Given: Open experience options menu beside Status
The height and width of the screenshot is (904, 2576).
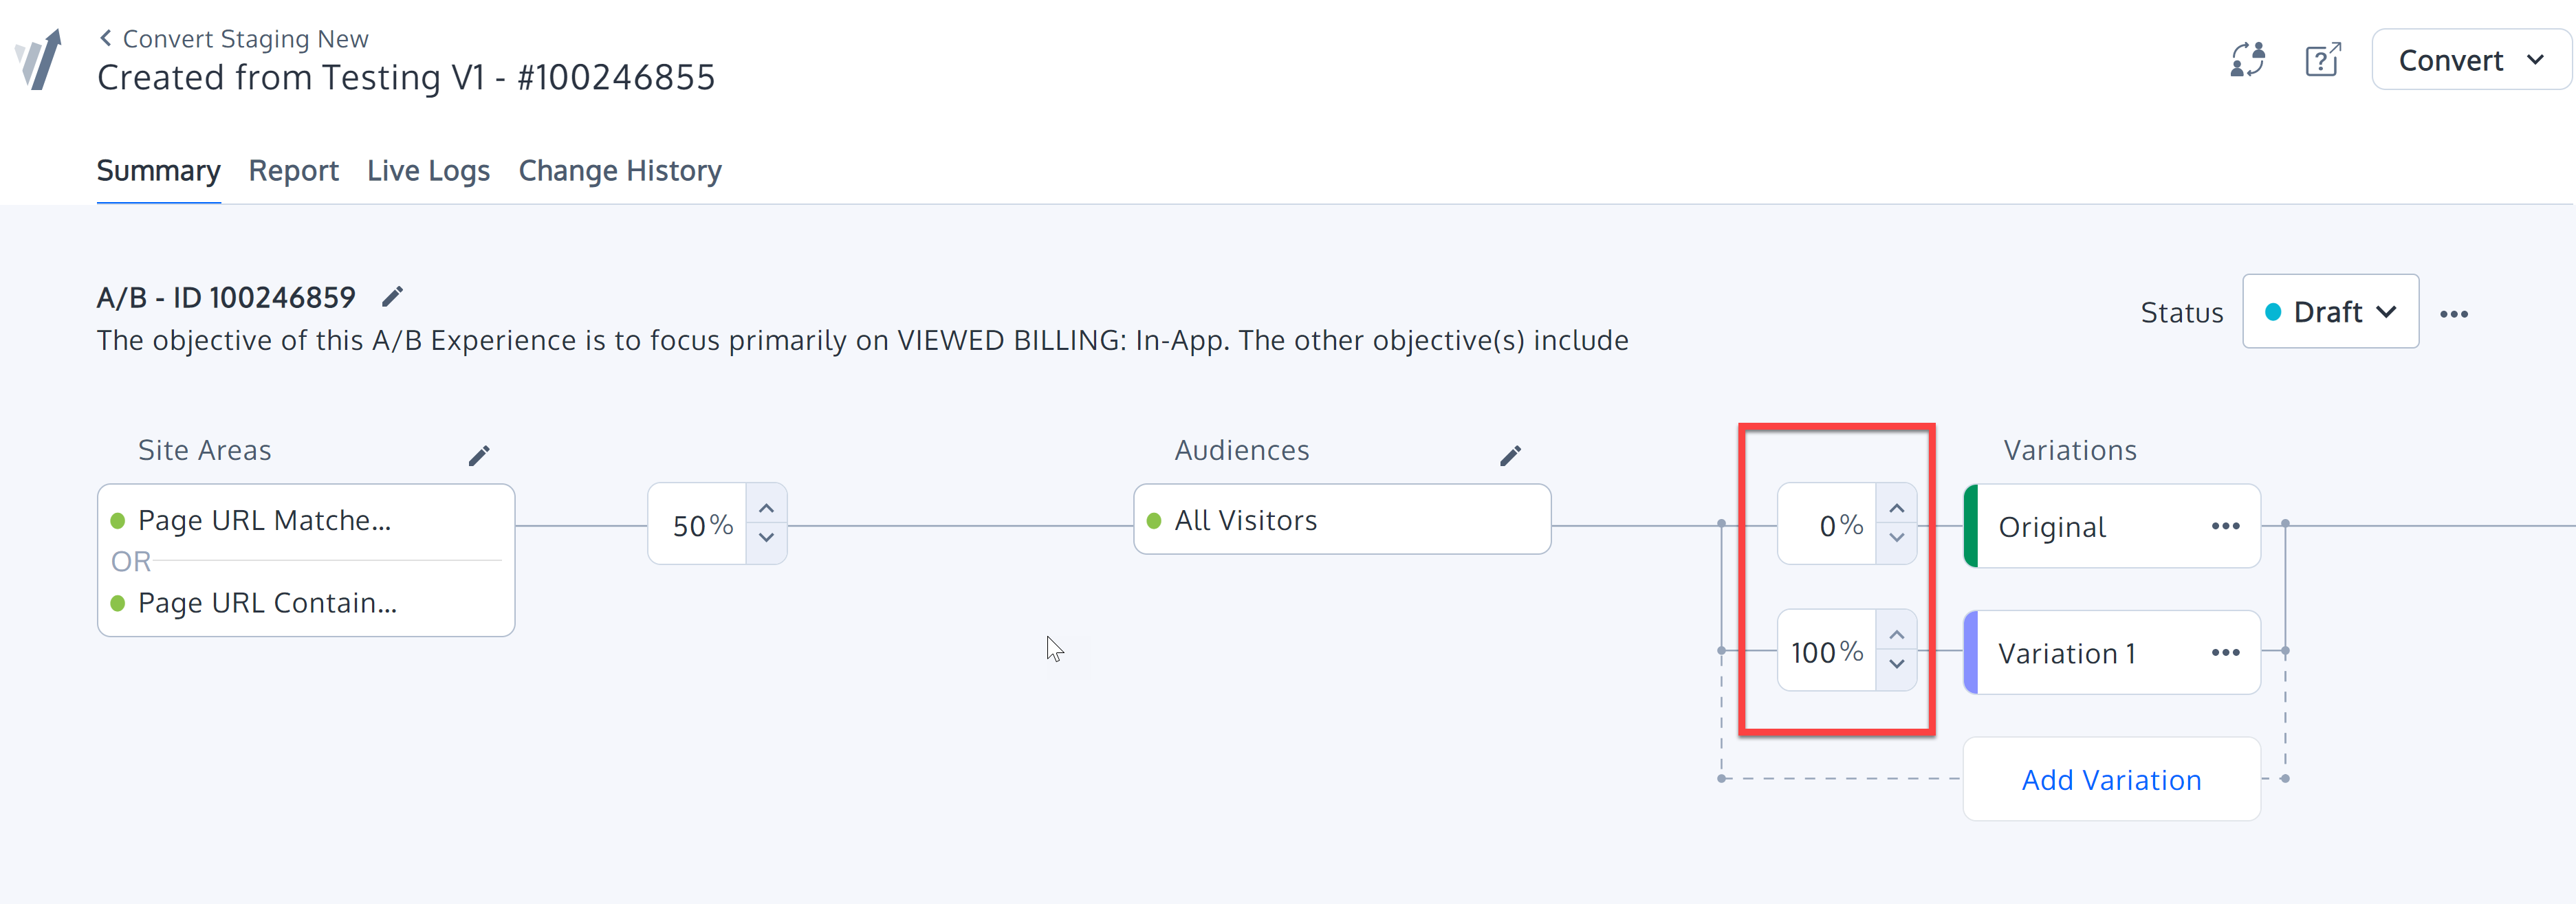Looking at the screenshot, I should click(x=2454, y=314).
